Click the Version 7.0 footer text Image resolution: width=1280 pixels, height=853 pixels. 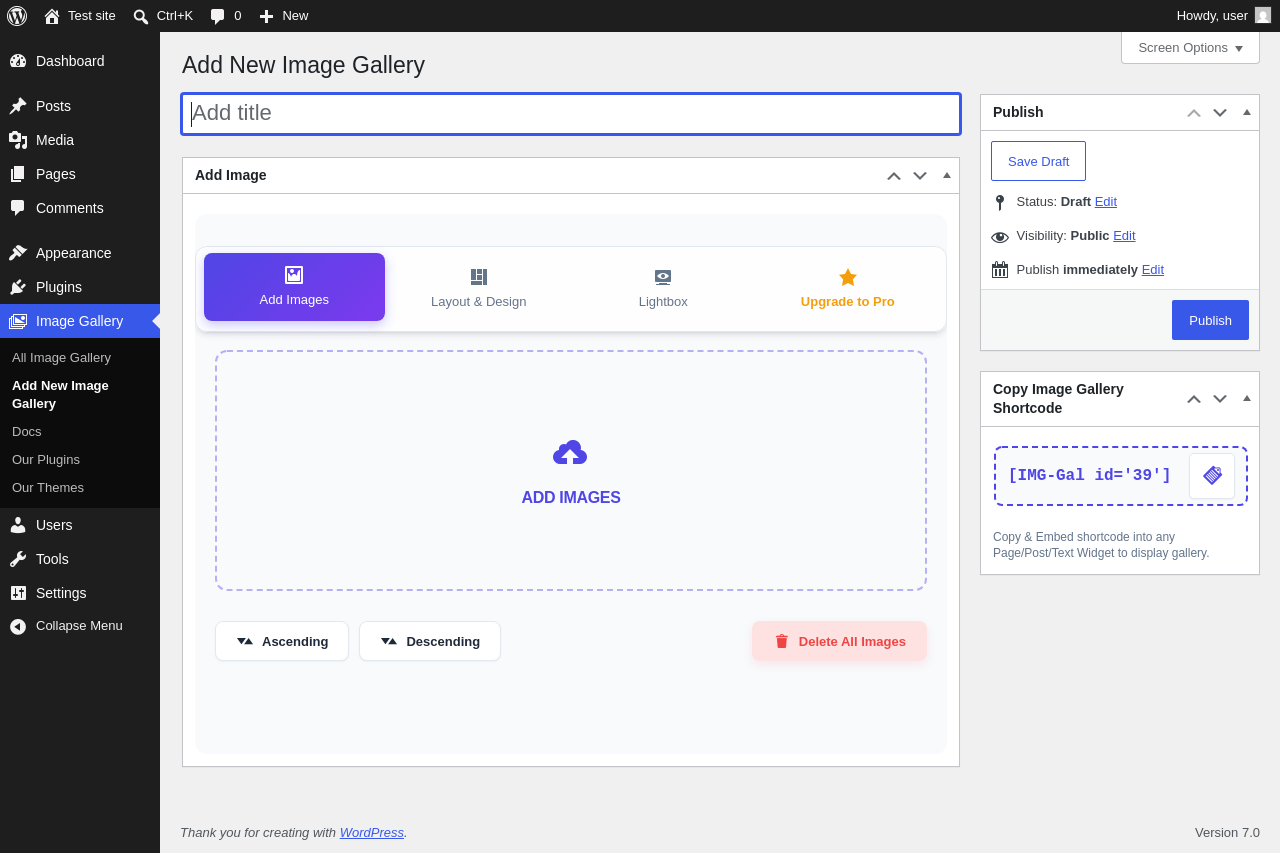[1227, 833]
